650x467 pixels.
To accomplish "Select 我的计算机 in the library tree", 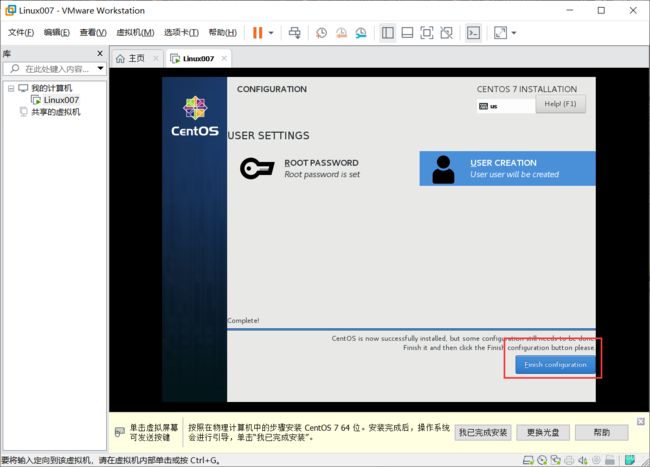I will pyautogui.click(x=51, y=88).
